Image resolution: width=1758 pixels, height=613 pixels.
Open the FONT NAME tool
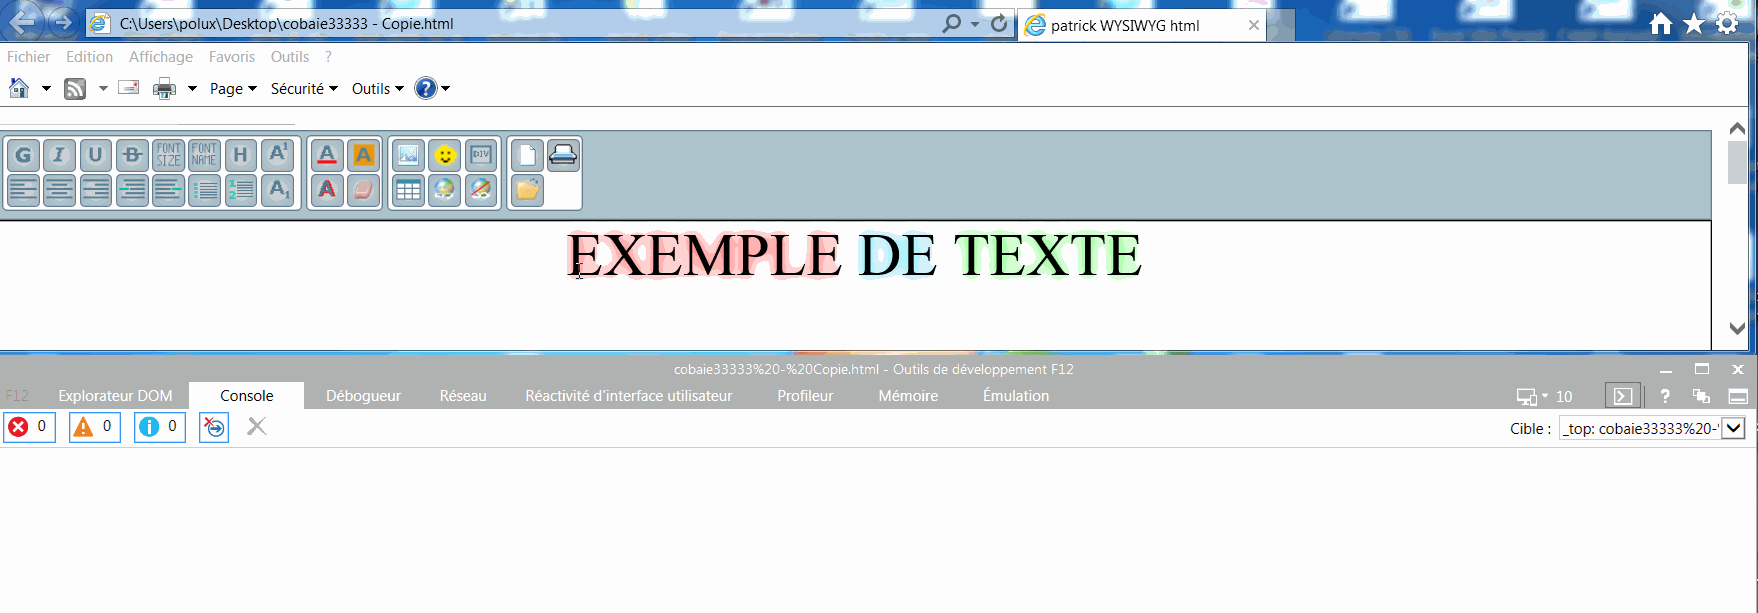204,155
